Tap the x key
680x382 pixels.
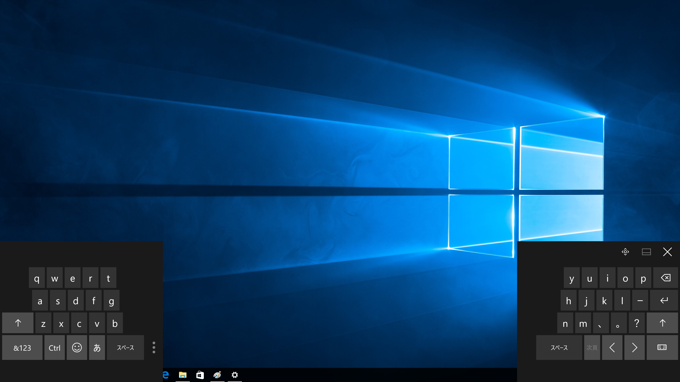[x=61, y=323]
